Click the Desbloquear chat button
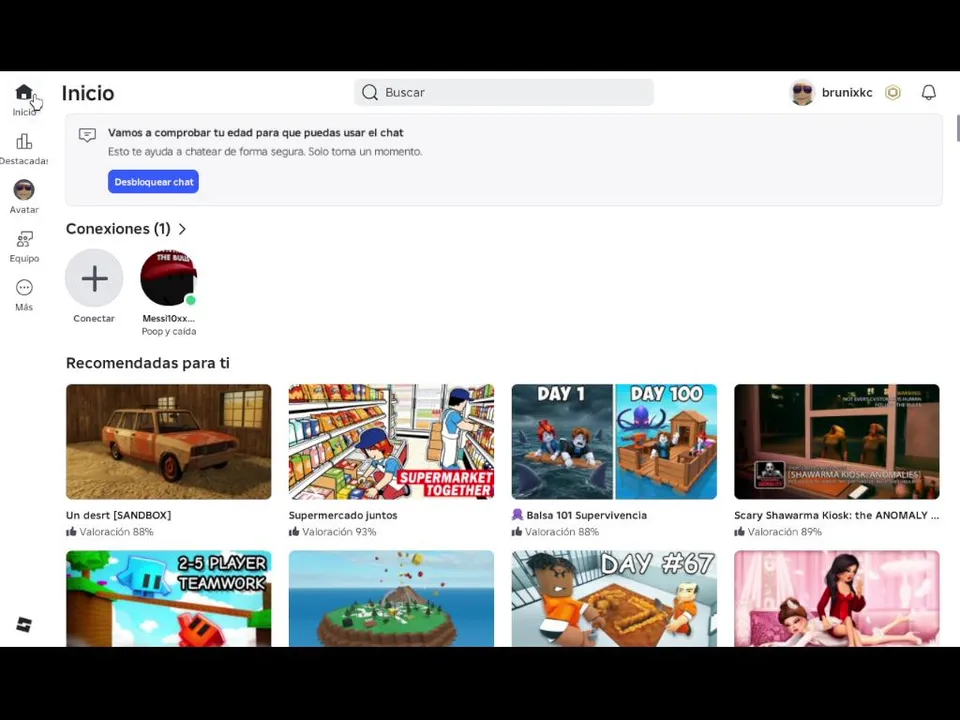The width and height of the screenshot is (960, 720). 153,182
